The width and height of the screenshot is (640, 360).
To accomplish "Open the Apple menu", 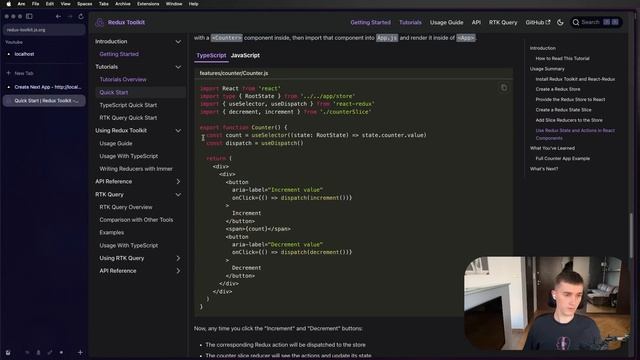I will 9,4.
